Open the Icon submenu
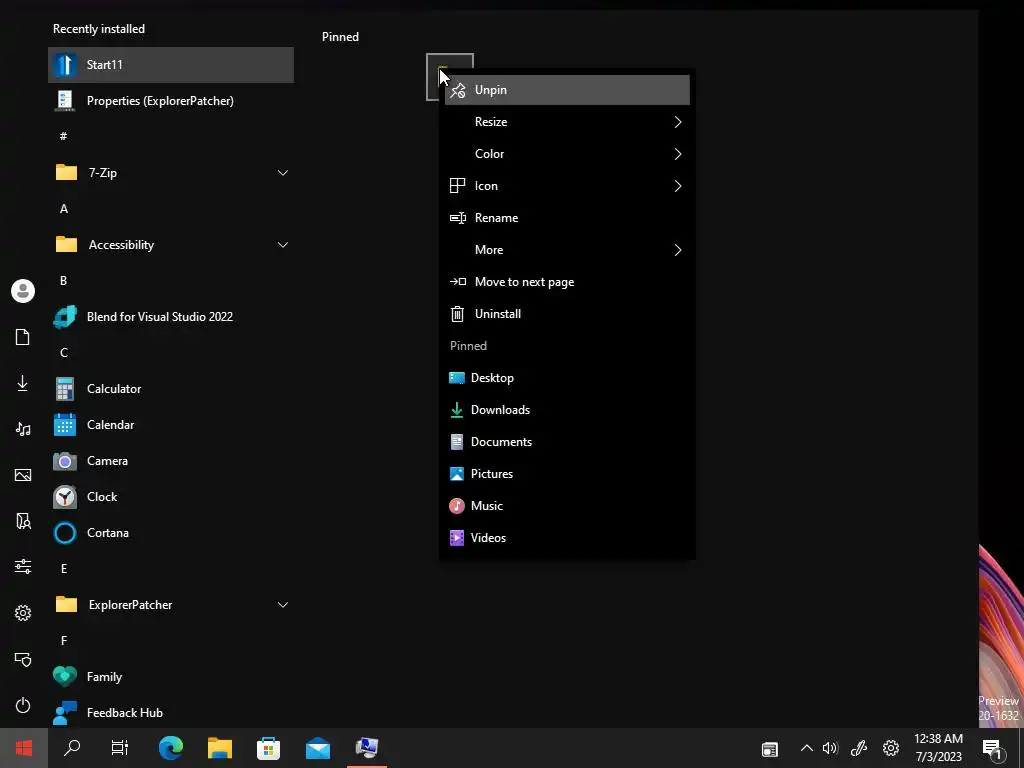 pos(567,186)
